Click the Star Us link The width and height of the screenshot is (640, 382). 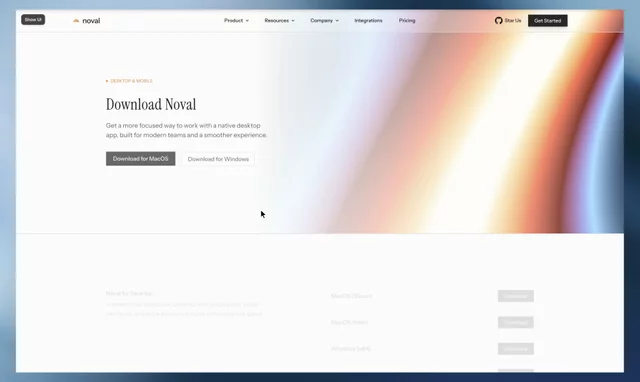pos(513,20)
